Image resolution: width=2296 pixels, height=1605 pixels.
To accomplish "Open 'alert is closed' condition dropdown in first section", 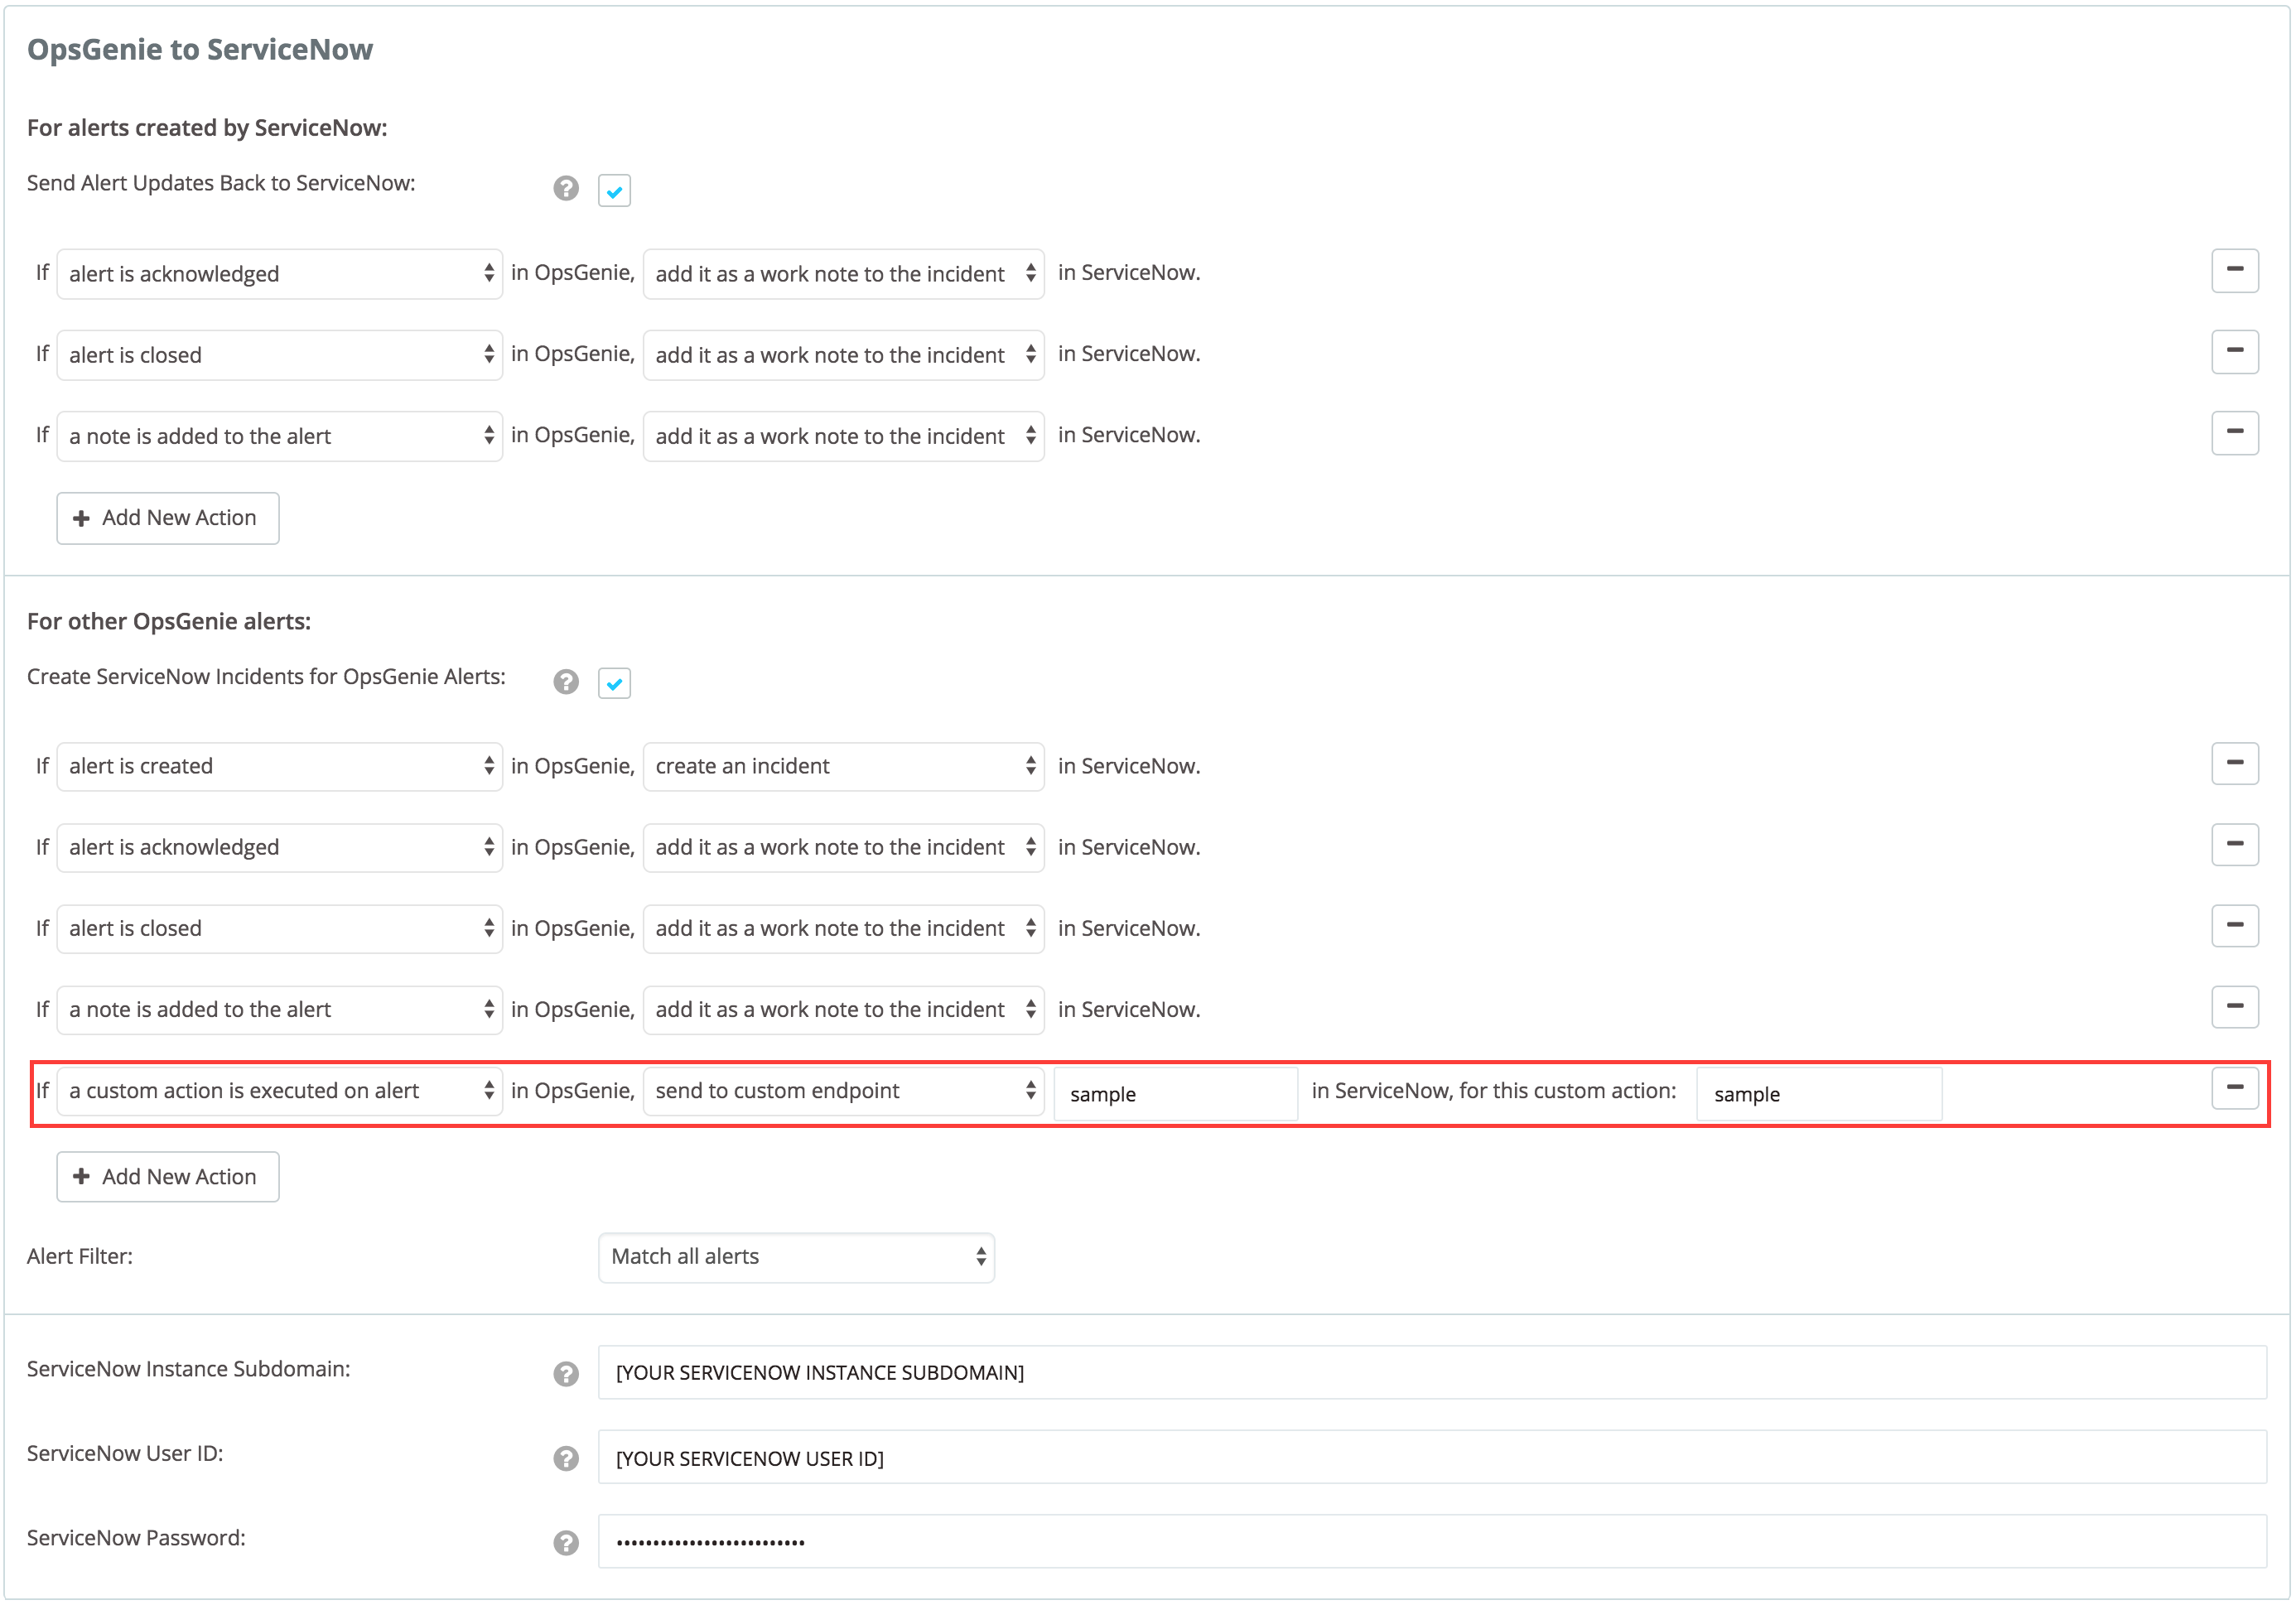I will click(x=280, y=355).
